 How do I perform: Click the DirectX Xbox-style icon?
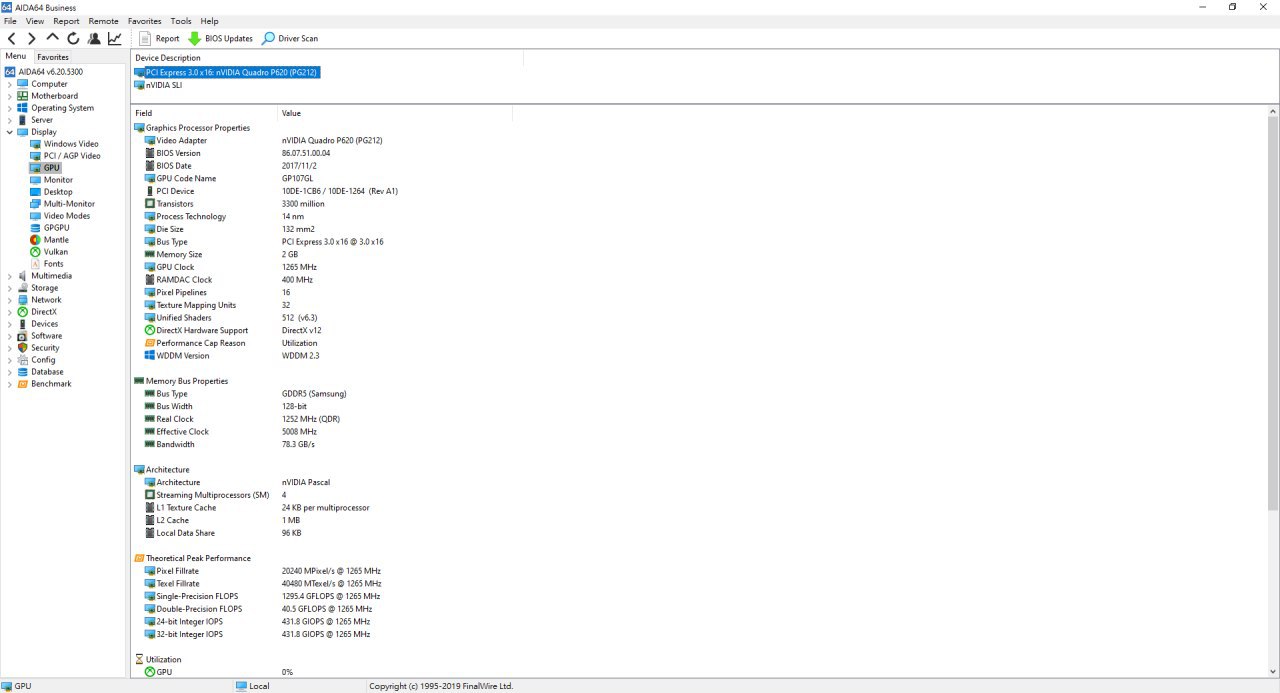23,312
